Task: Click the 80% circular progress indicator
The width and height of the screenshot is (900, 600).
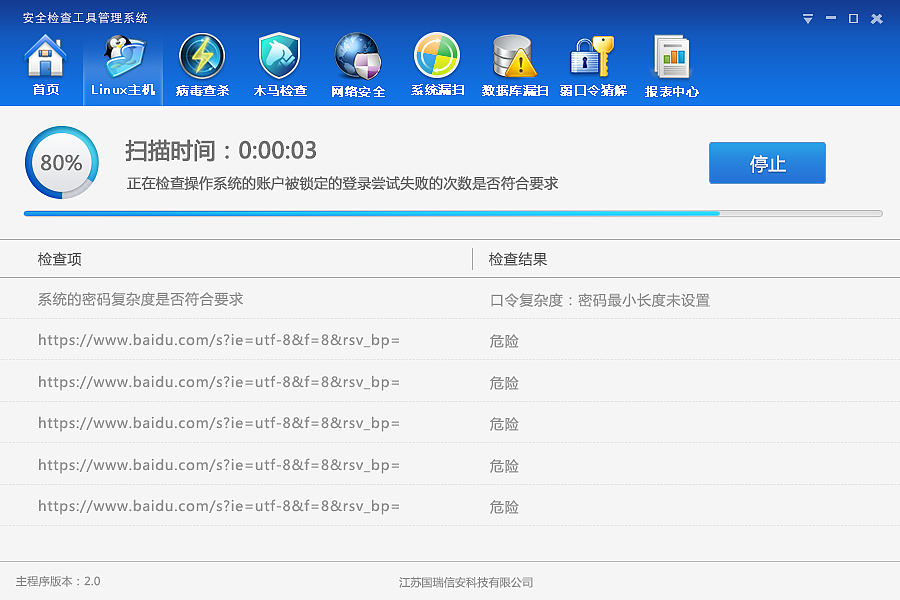Action: click(61, 162)
